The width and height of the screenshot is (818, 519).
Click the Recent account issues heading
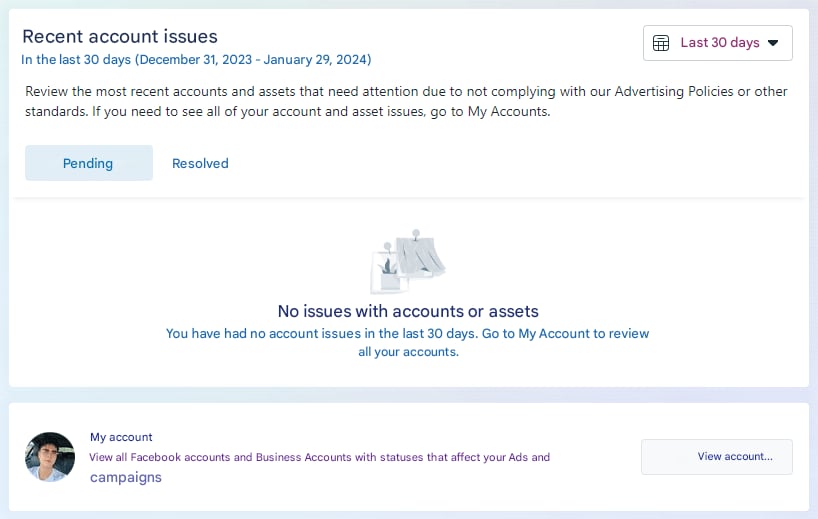click(120, 37)
